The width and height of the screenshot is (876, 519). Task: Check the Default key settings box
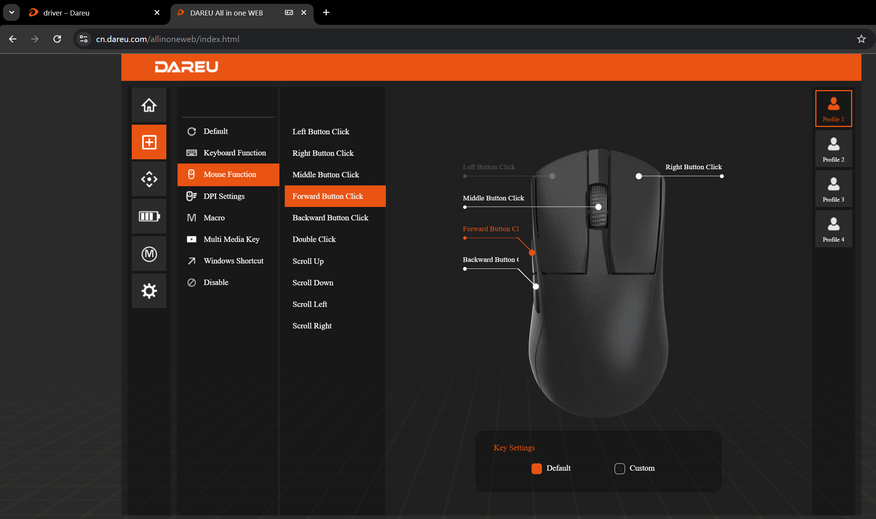pyautogui.click(x=536, y=468)
